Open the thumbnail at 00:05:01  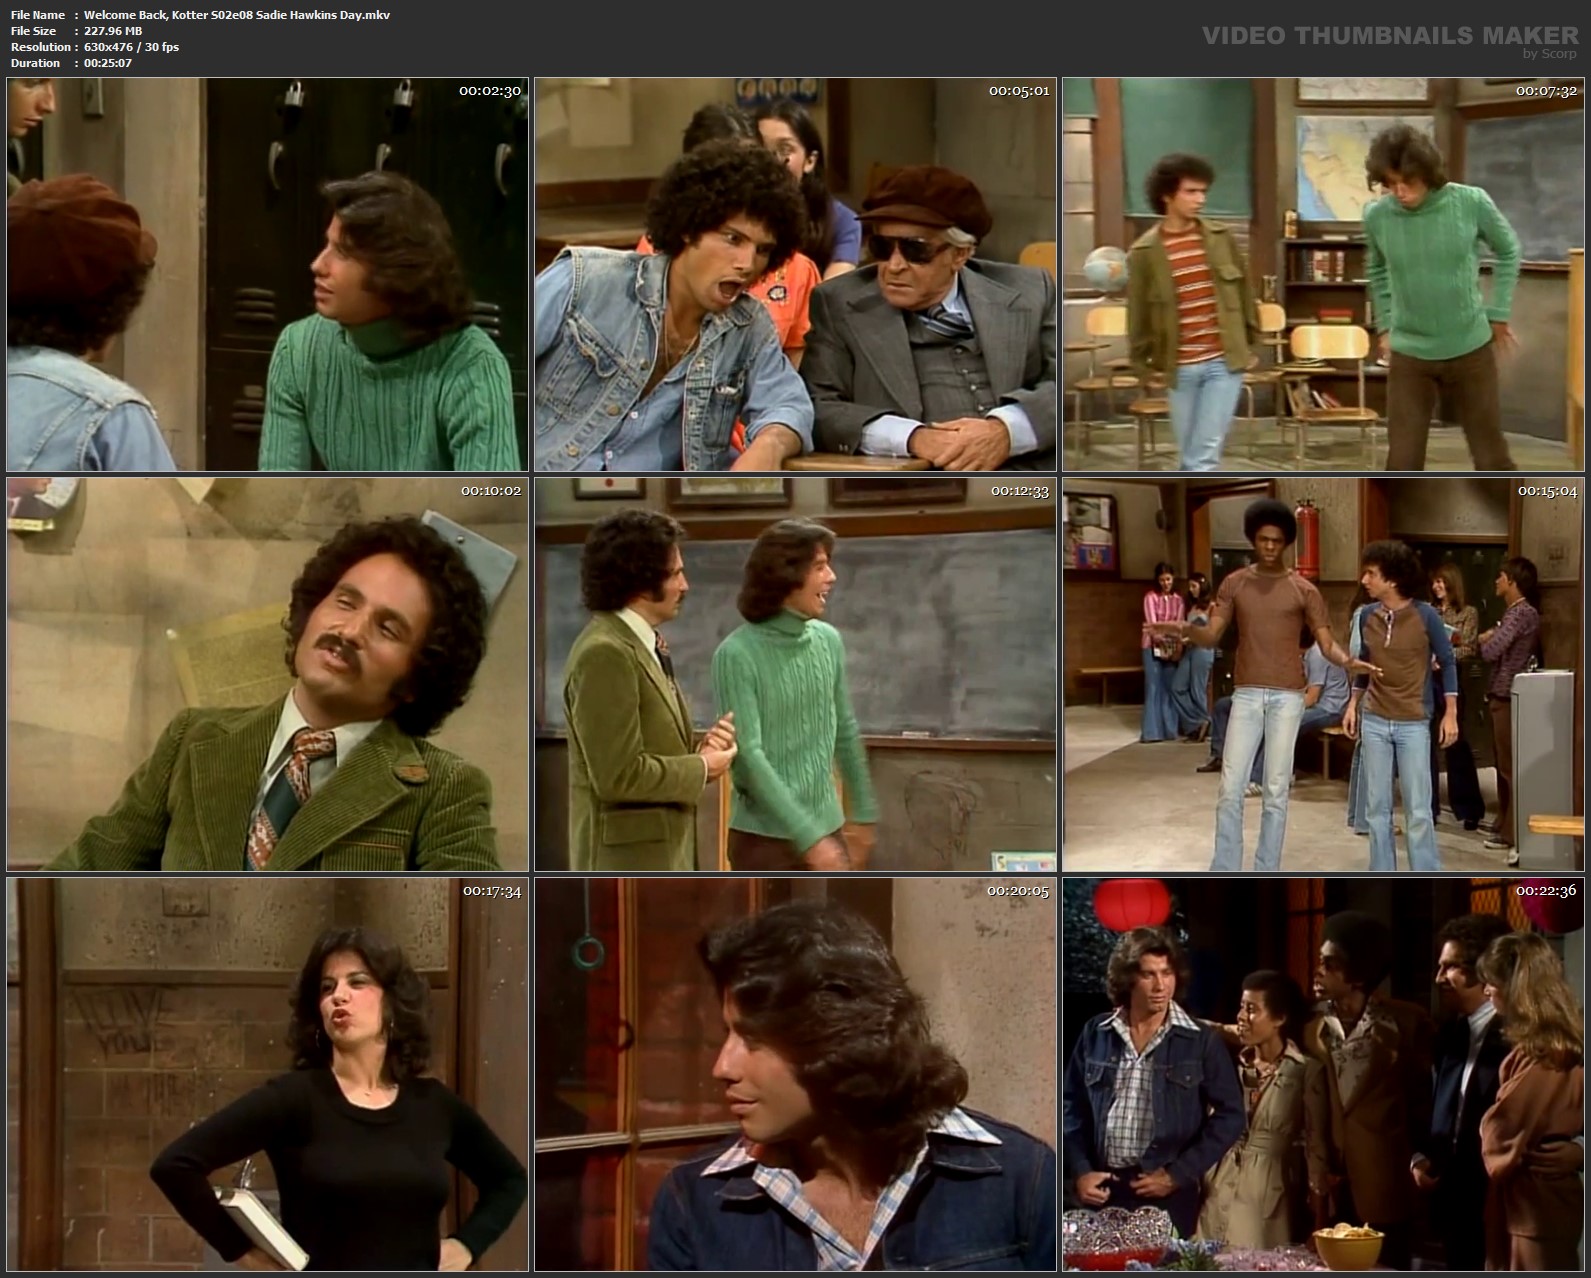[795, 275]
